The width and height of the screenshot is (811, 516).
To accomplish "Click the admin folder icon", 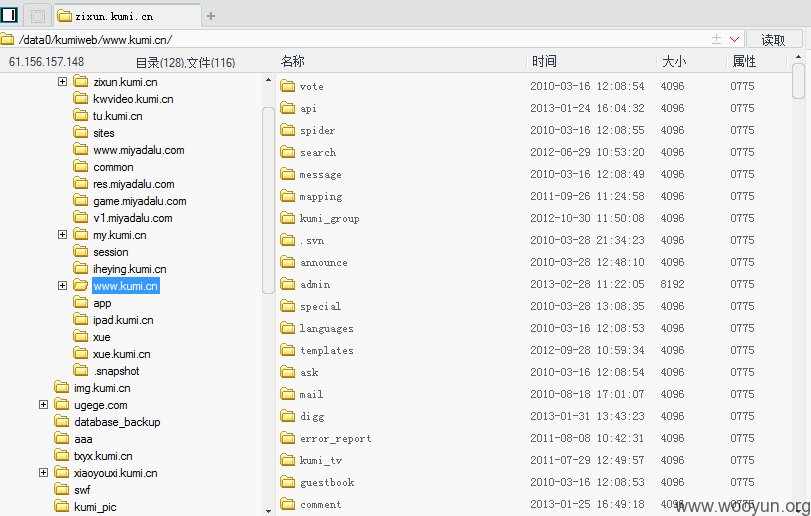I will [288, 284].
